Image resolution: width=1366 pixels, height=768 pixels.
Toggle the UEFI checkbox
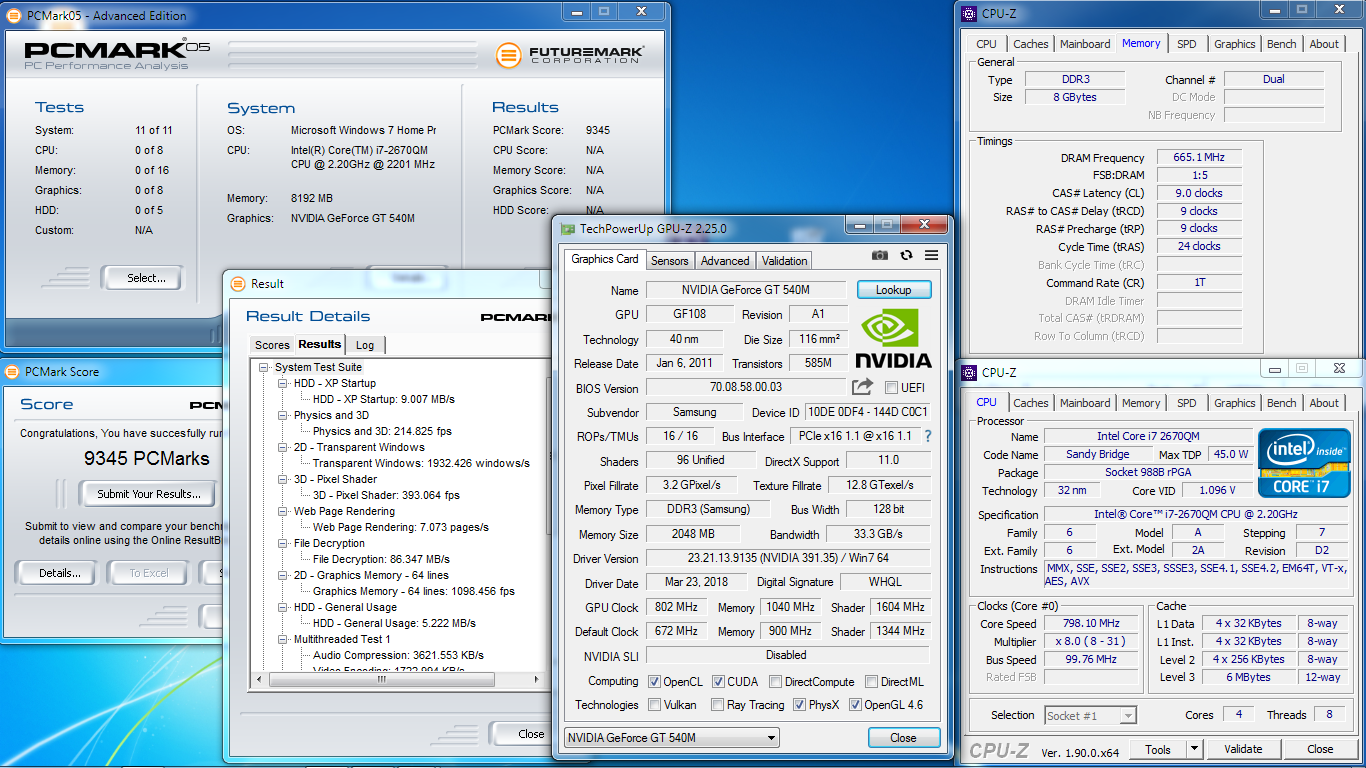tap(891, 388)
